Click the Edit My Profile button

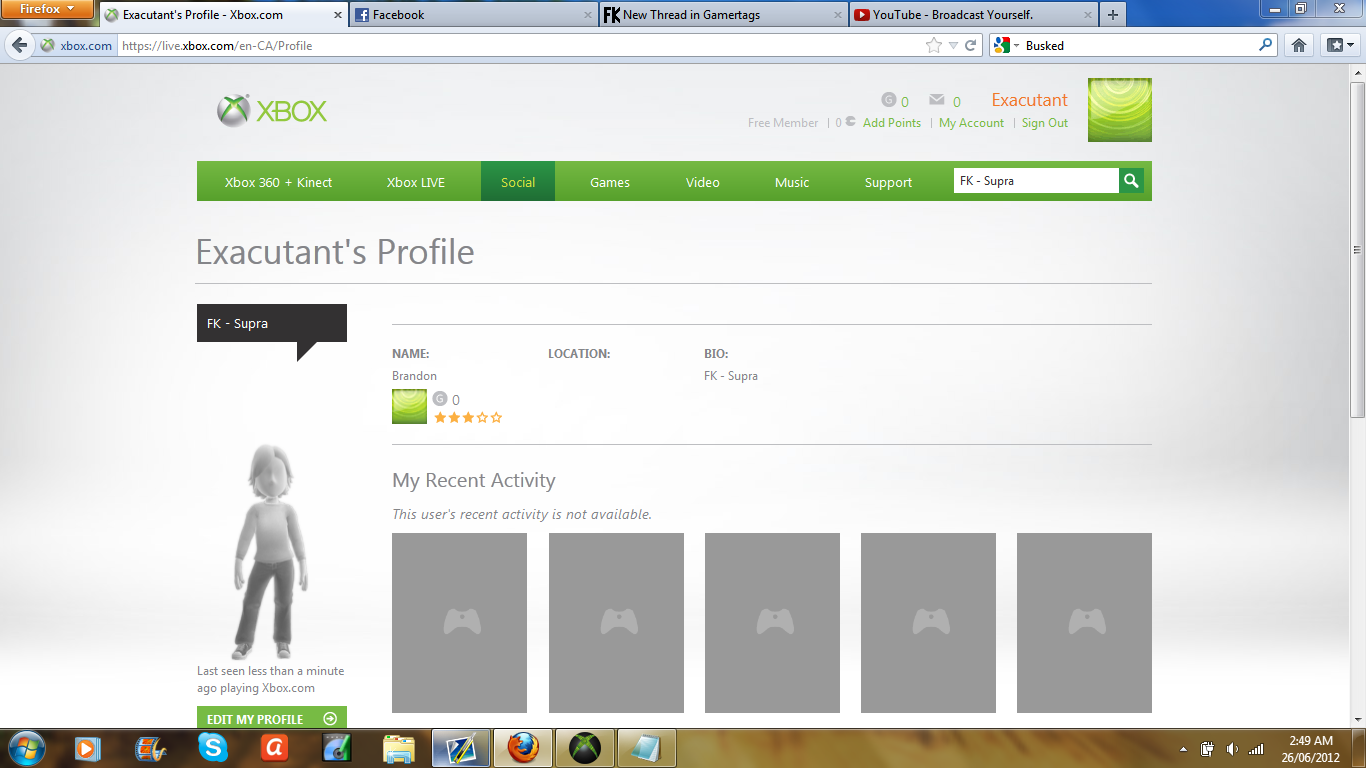272,719
